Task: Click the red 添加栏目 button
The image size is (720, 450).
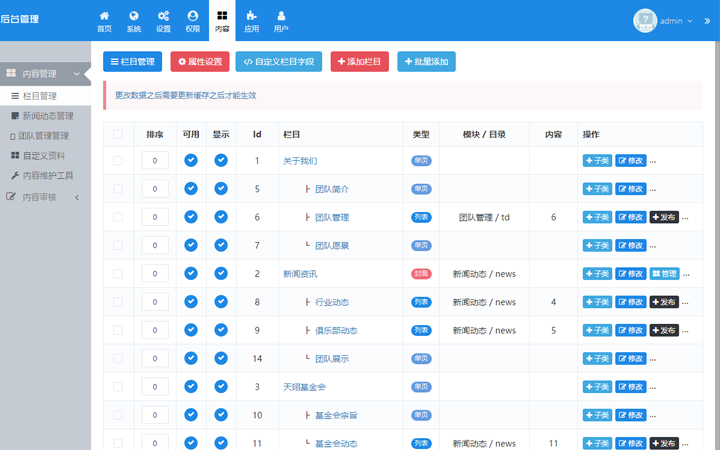Action: pyautogui.click(x=359, y=62)
